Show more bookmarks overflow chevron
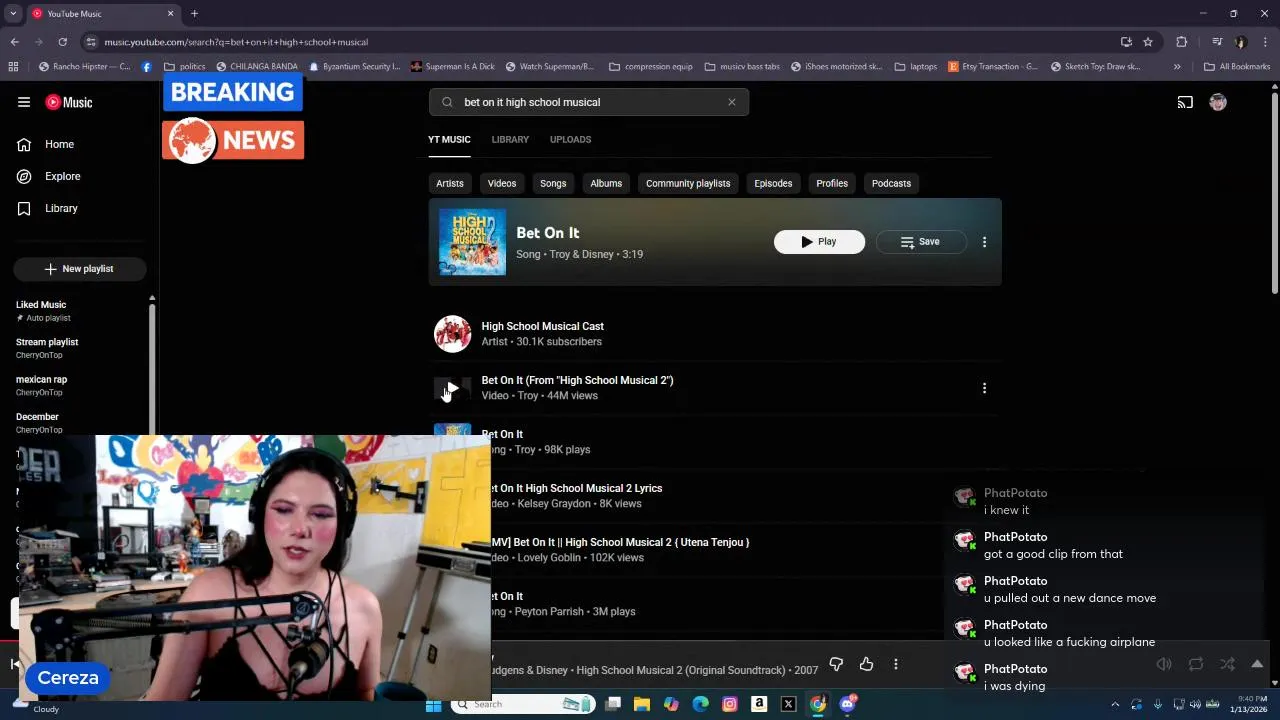Image resolution: width=1280 pixels, height=720 pixels. (x=1177, y=67)
